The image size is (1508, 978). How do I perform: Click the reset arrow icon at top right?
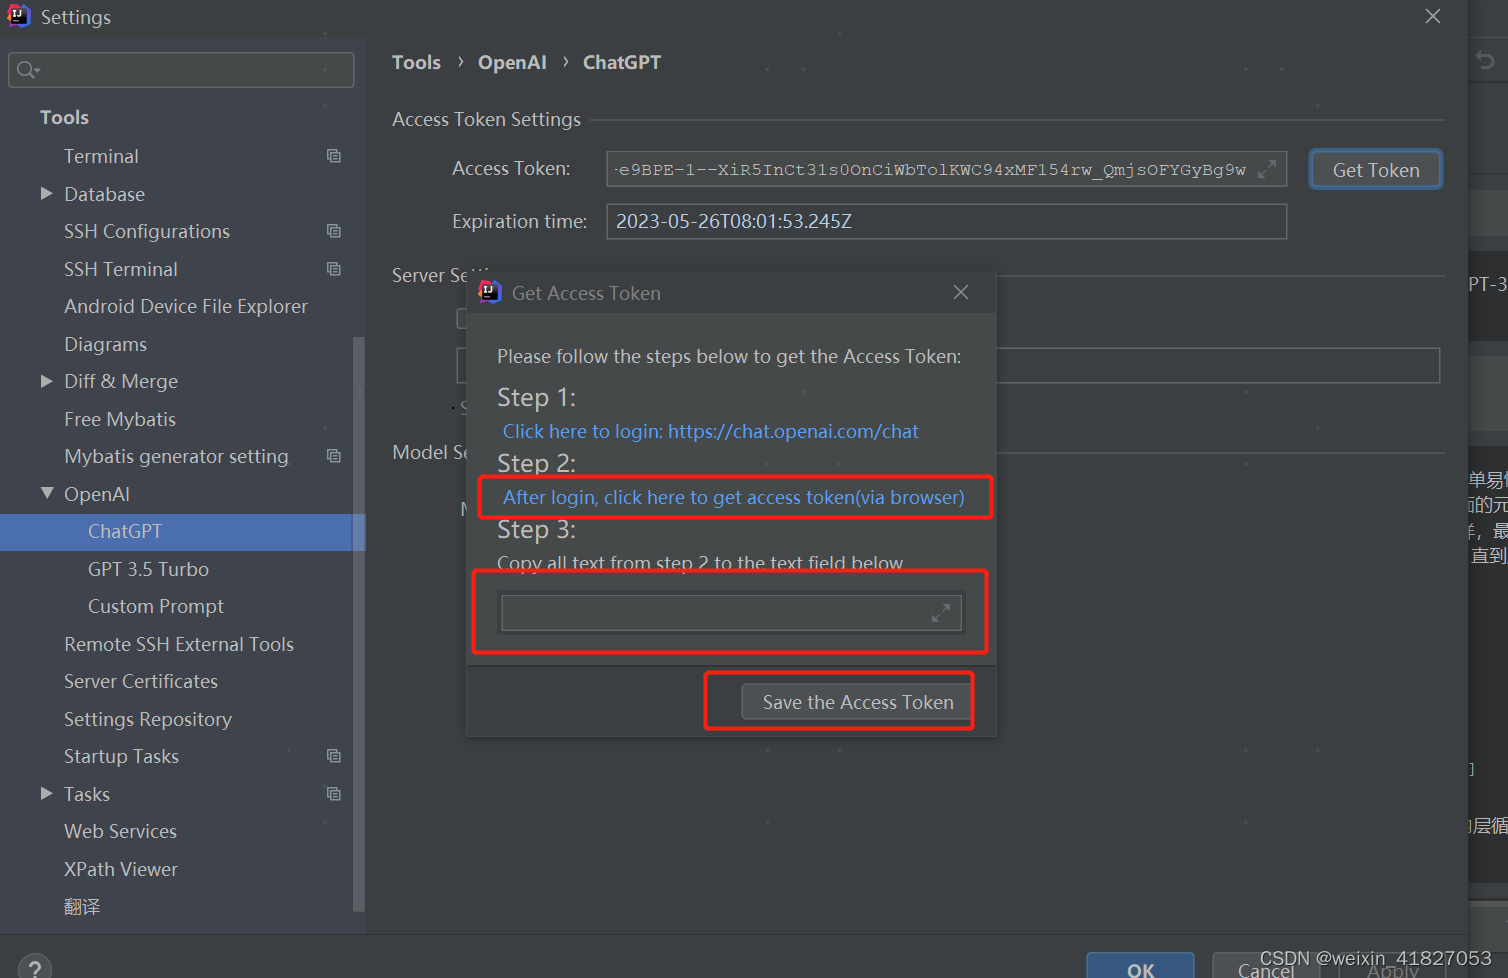click(1486, 61)
